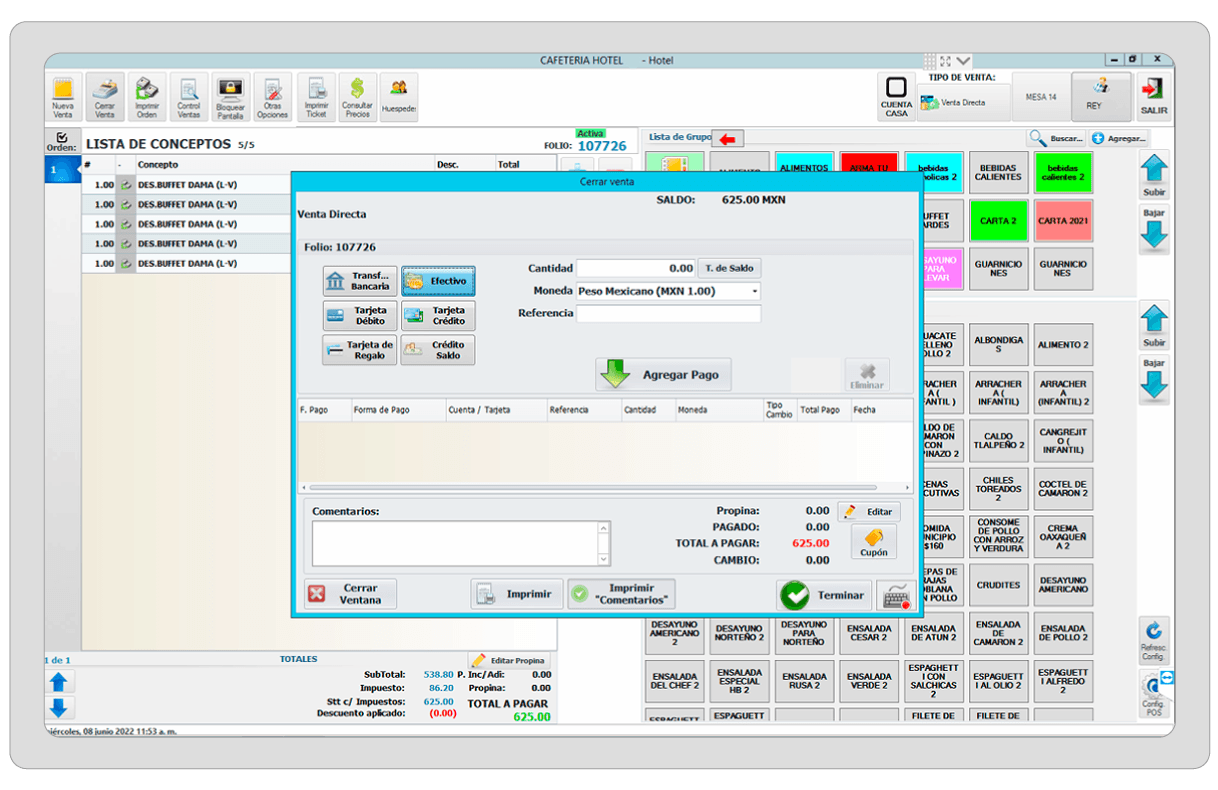Click the green Agregar Pago button

coord(664,375)
